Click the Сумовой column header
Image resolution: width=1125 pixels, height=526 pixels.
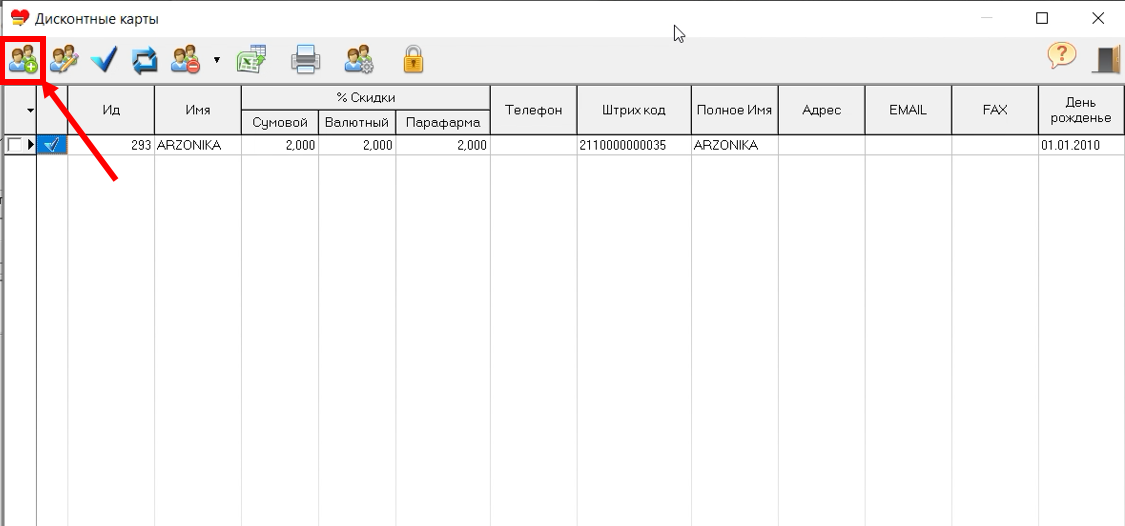coord(280,123)
